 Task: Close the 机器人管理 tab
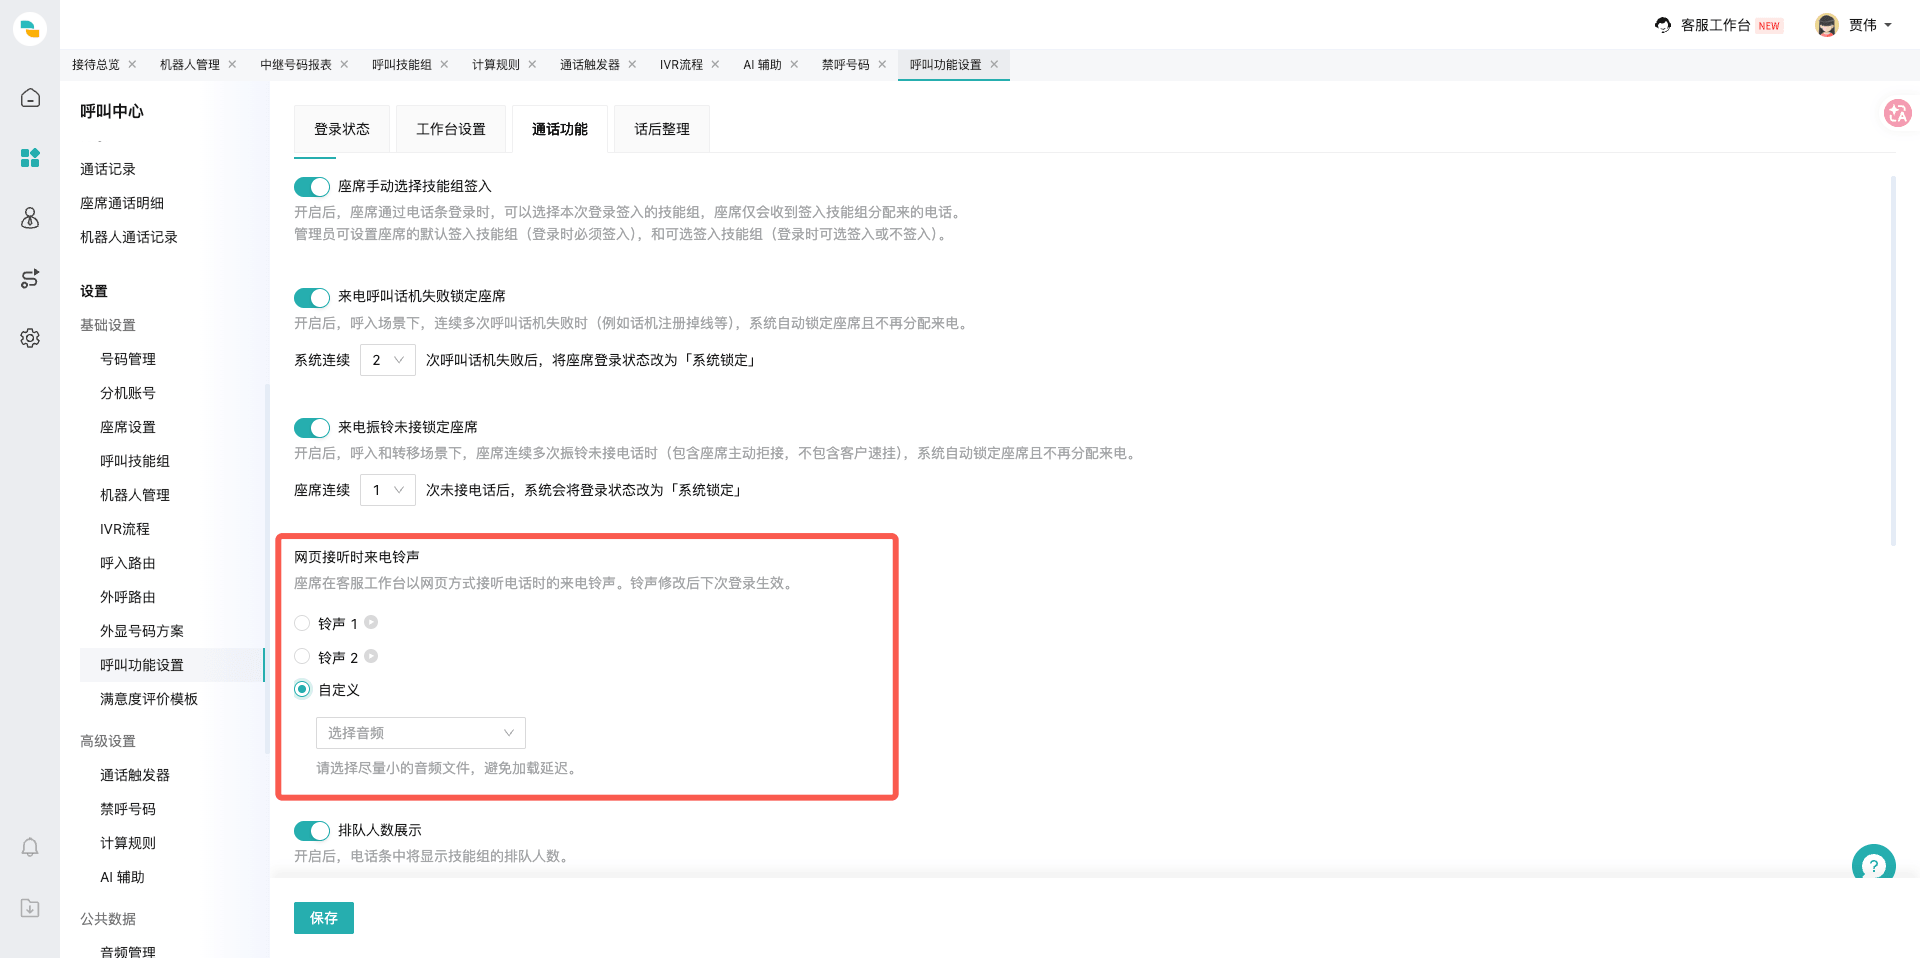tap(232, 64)
